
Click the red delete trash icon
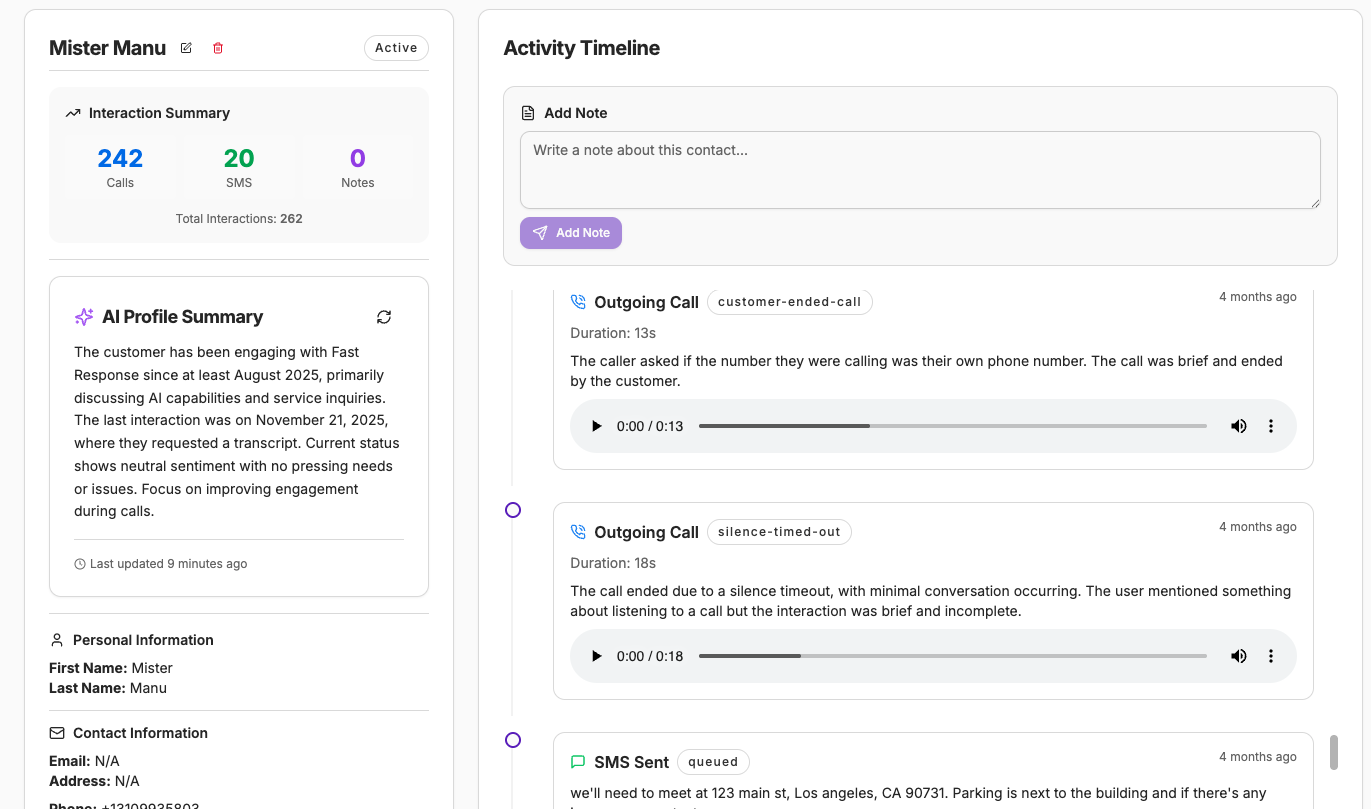tap(218, 48)
